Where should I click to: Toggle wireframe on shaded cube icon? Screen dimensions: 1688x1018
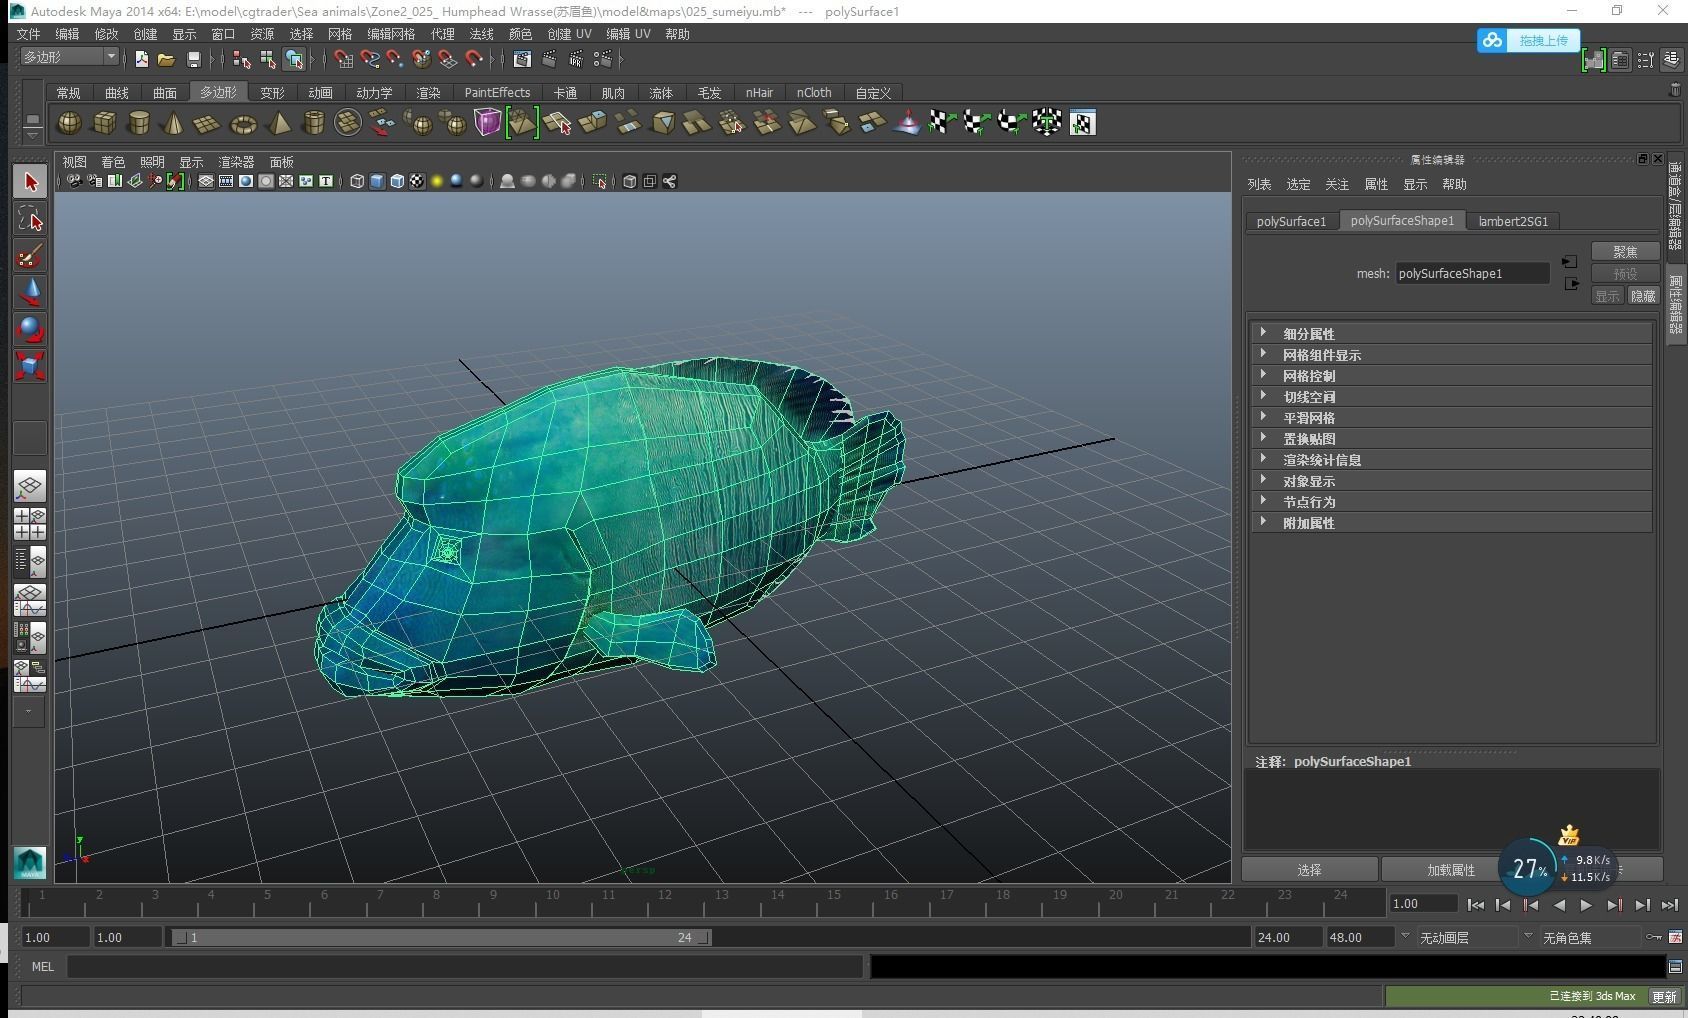397,181
